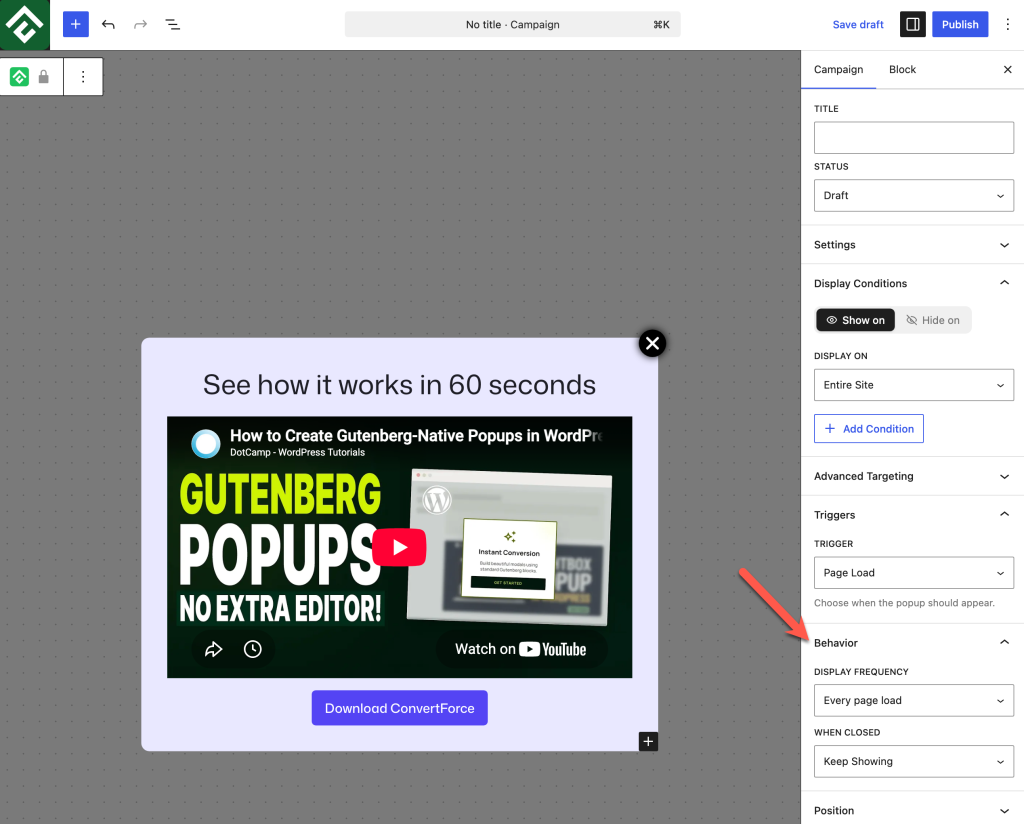Expand the Advanced Targeting section
The width and height of the screenshot is (1024, 824).
pos(912,476)
